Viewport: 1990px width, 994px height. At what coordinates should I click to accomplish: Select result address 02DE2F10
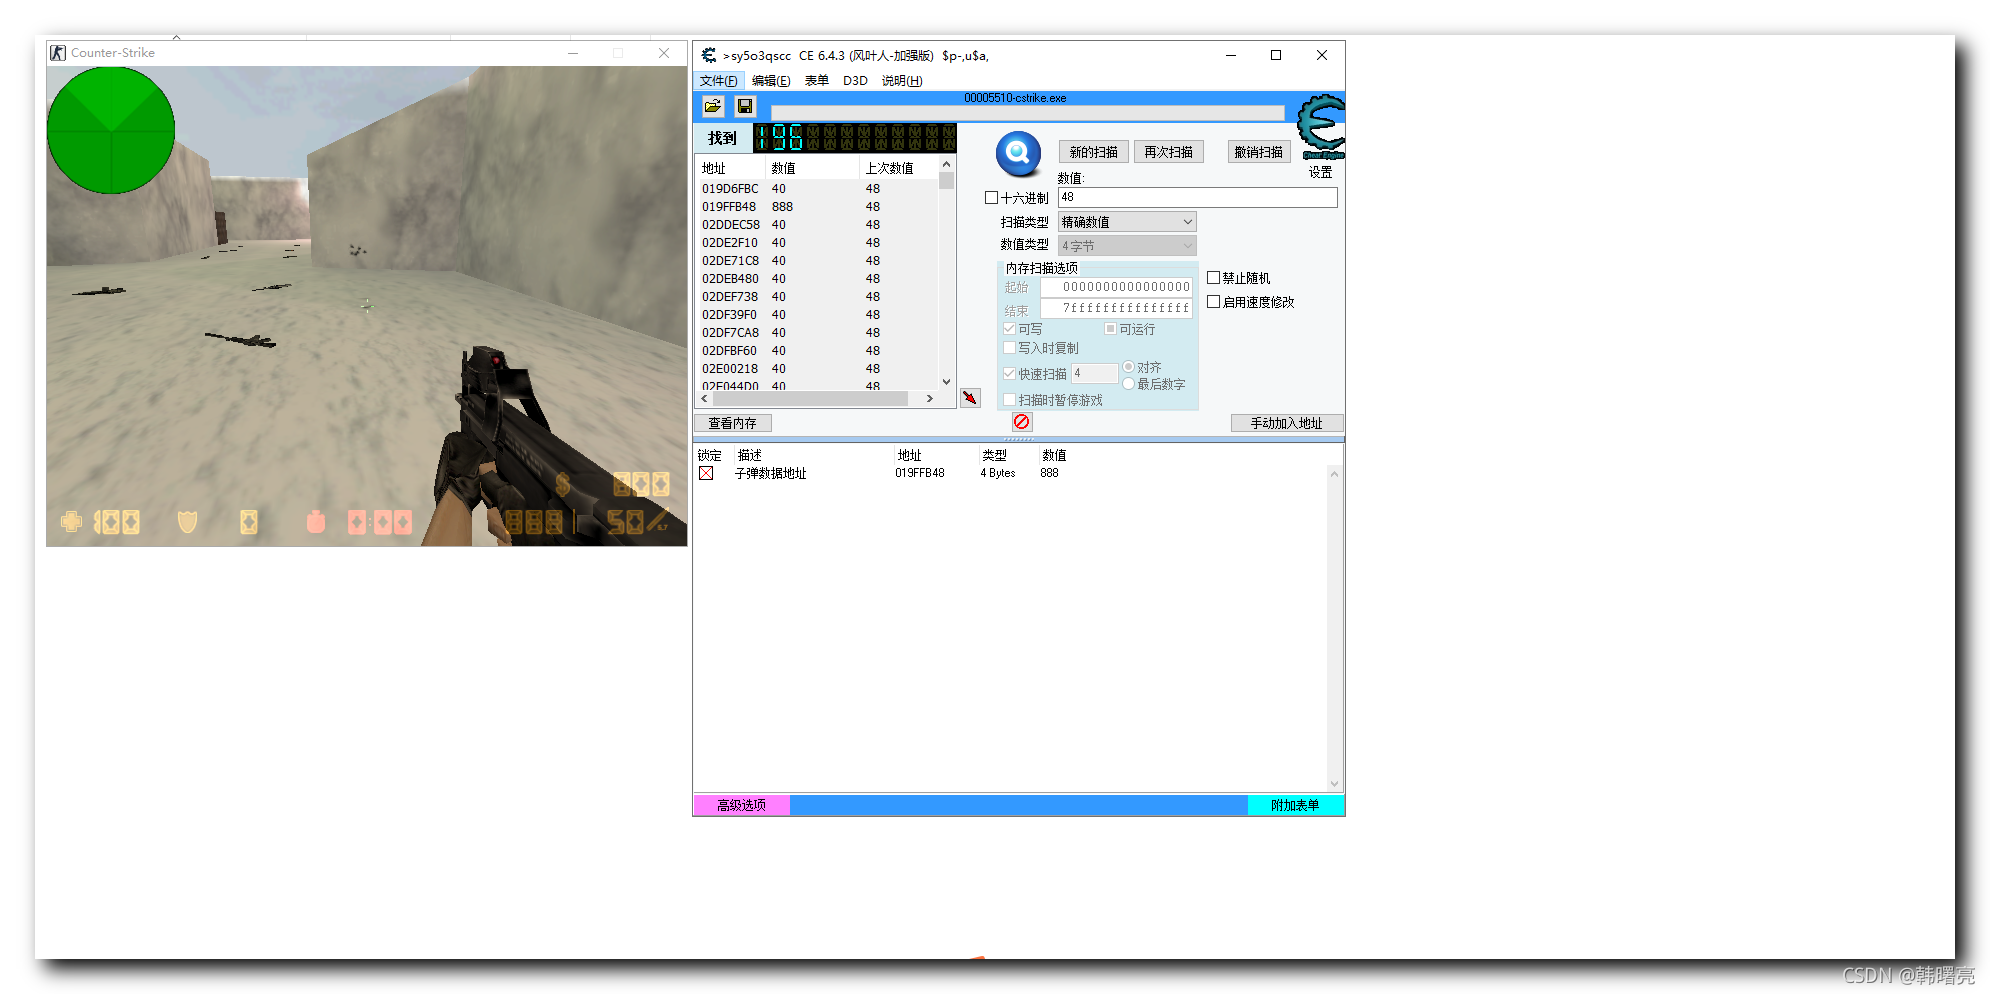730,243
